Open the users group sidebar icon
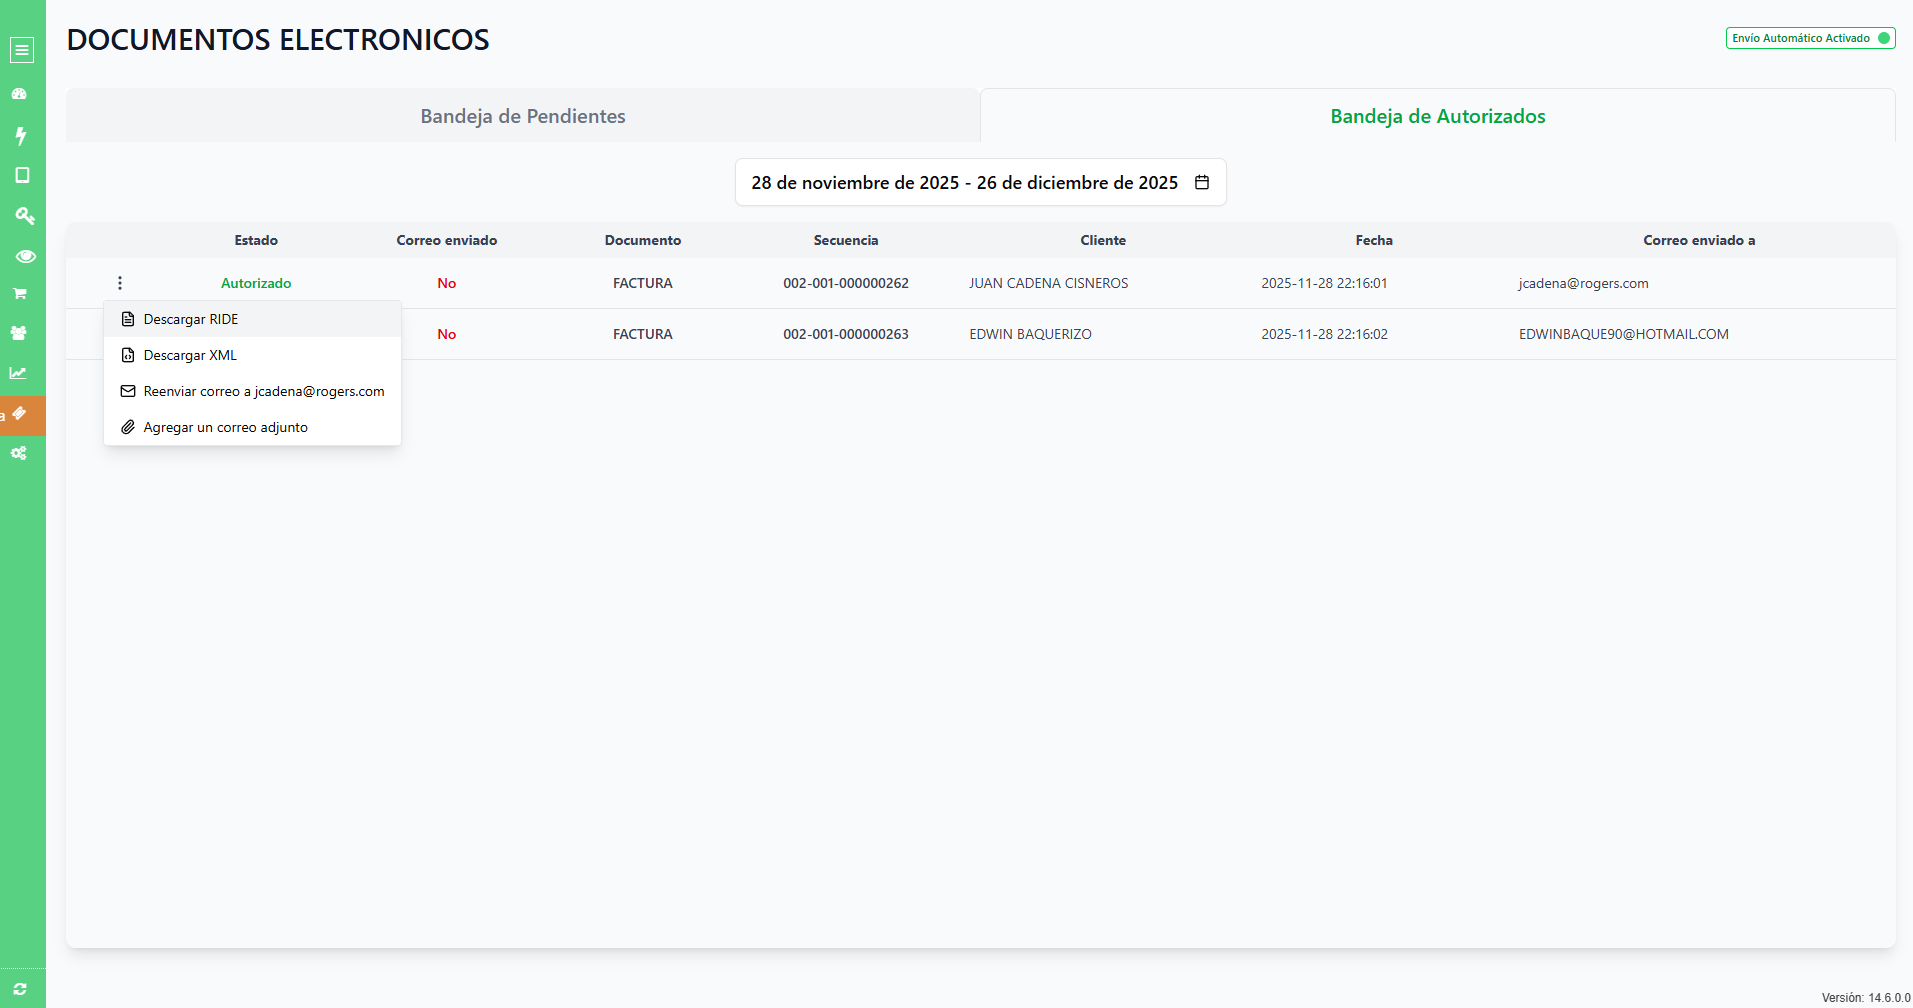1913x1008 pixels. pos(19,333)
